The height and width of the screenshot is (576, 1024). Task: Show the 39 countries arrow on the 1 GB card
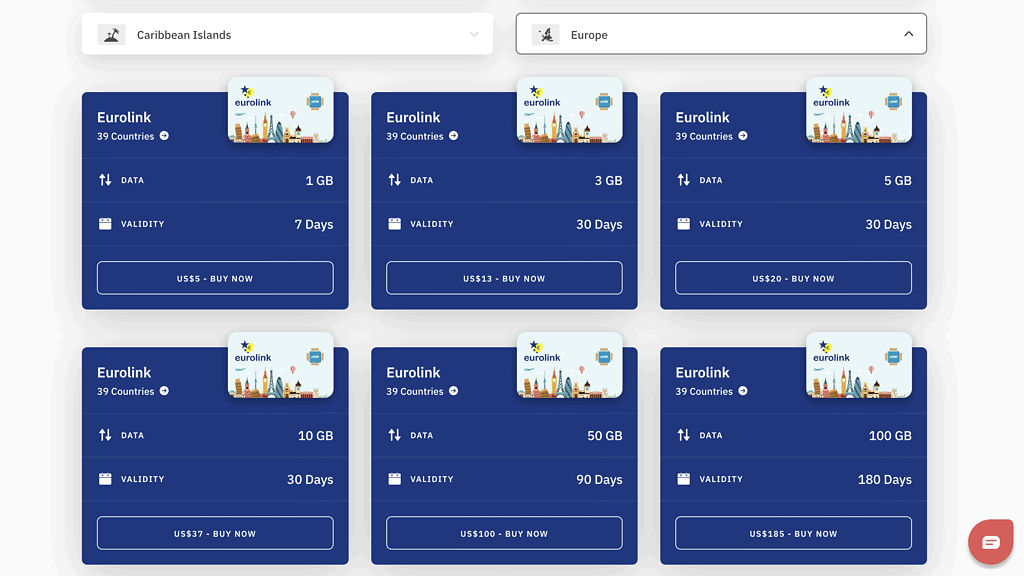165,136
